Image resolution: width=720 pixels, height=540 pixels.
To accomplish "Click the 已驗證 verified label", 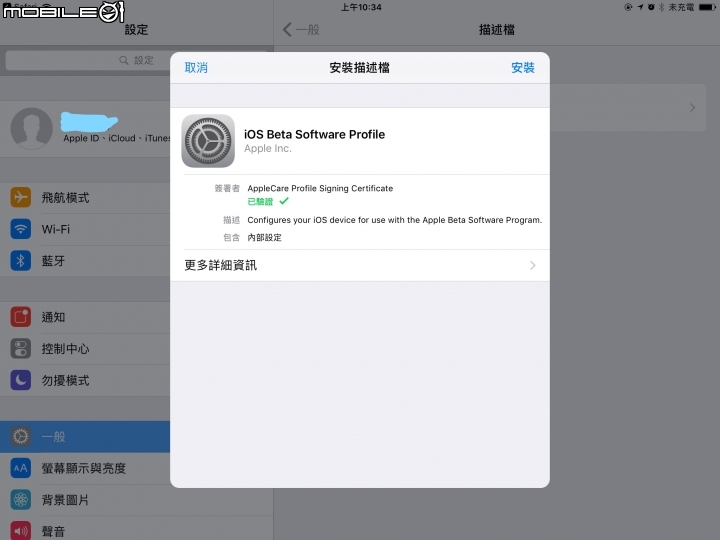I will [260, 201].
